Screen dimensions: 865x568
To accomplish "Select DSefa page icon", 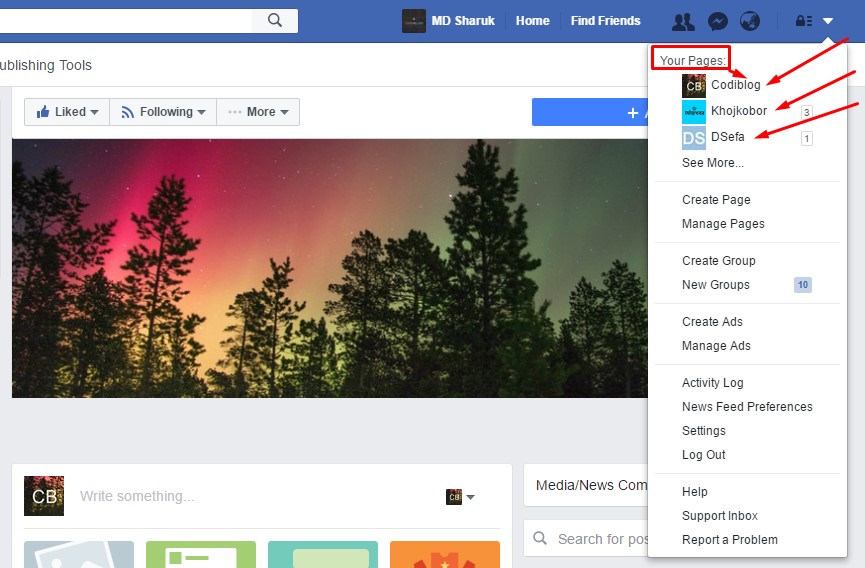I will [693, 138].
